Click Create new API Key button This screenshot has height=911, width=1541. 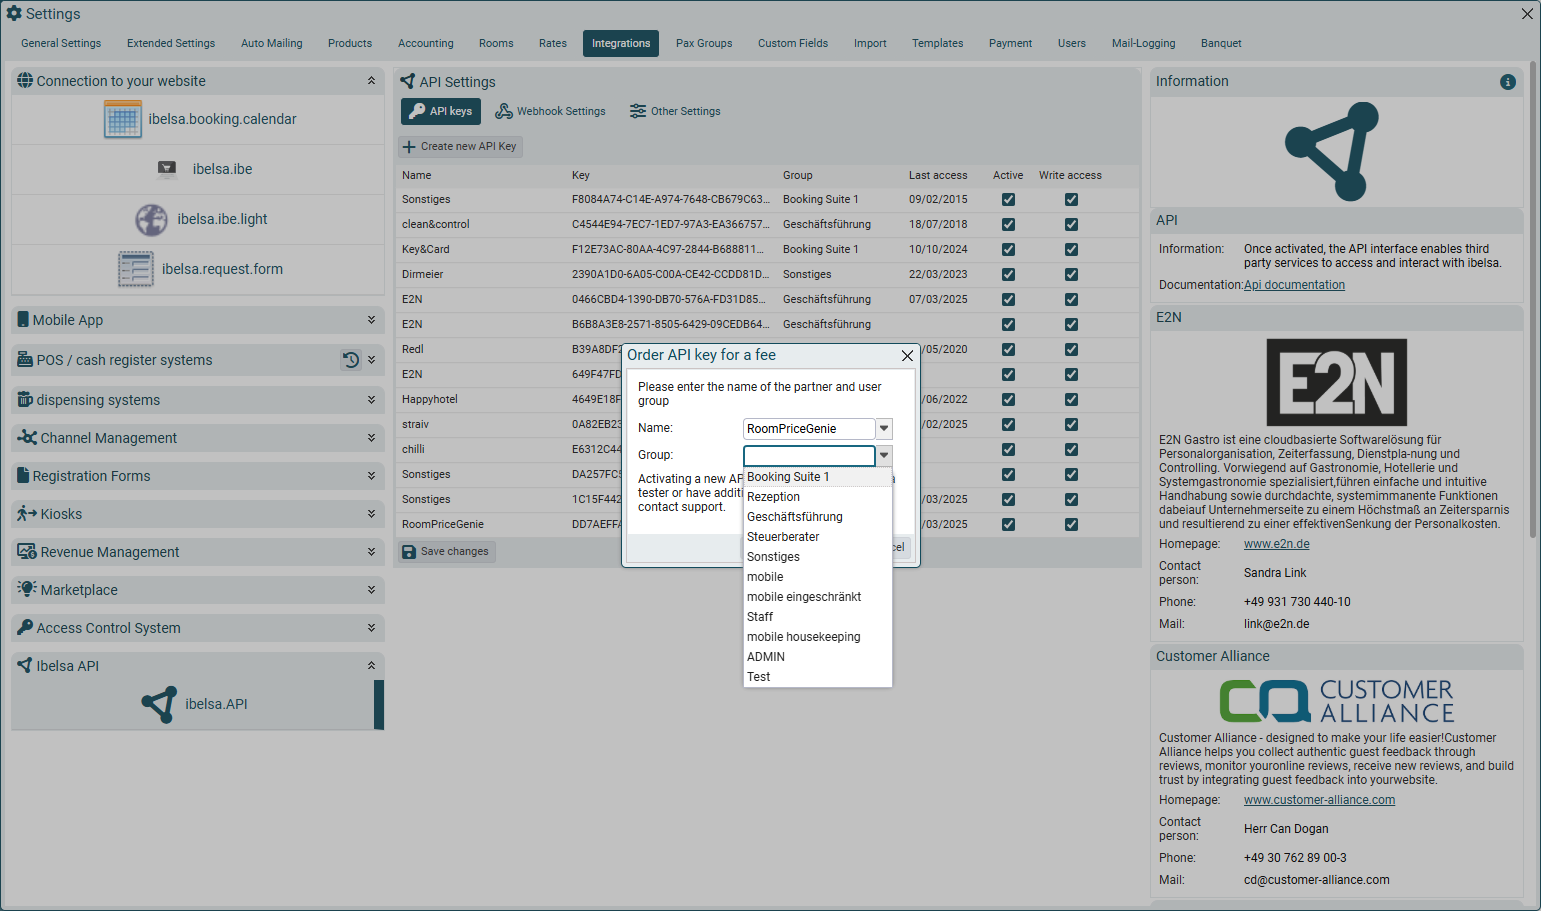(x=460, y=147)
